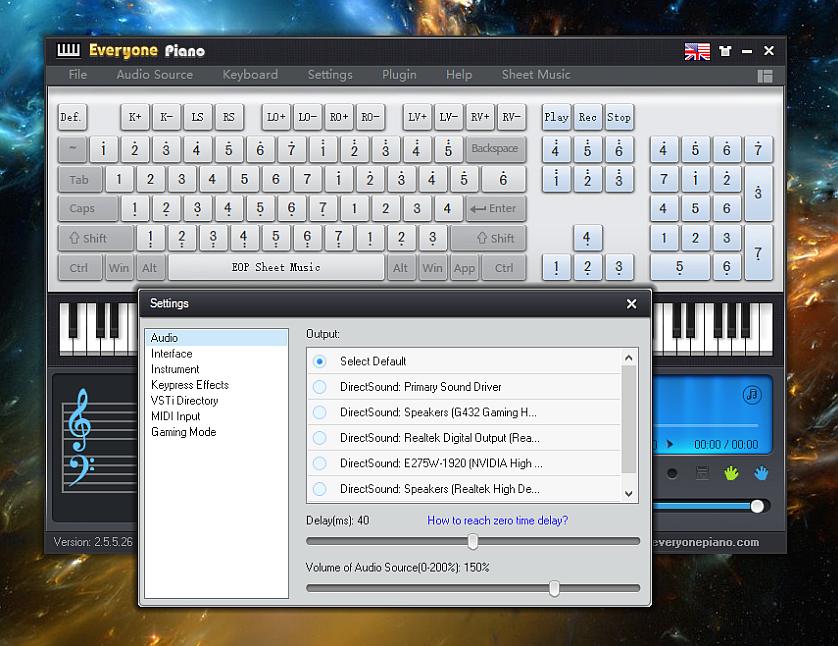Click the RS button

[229, 117]
